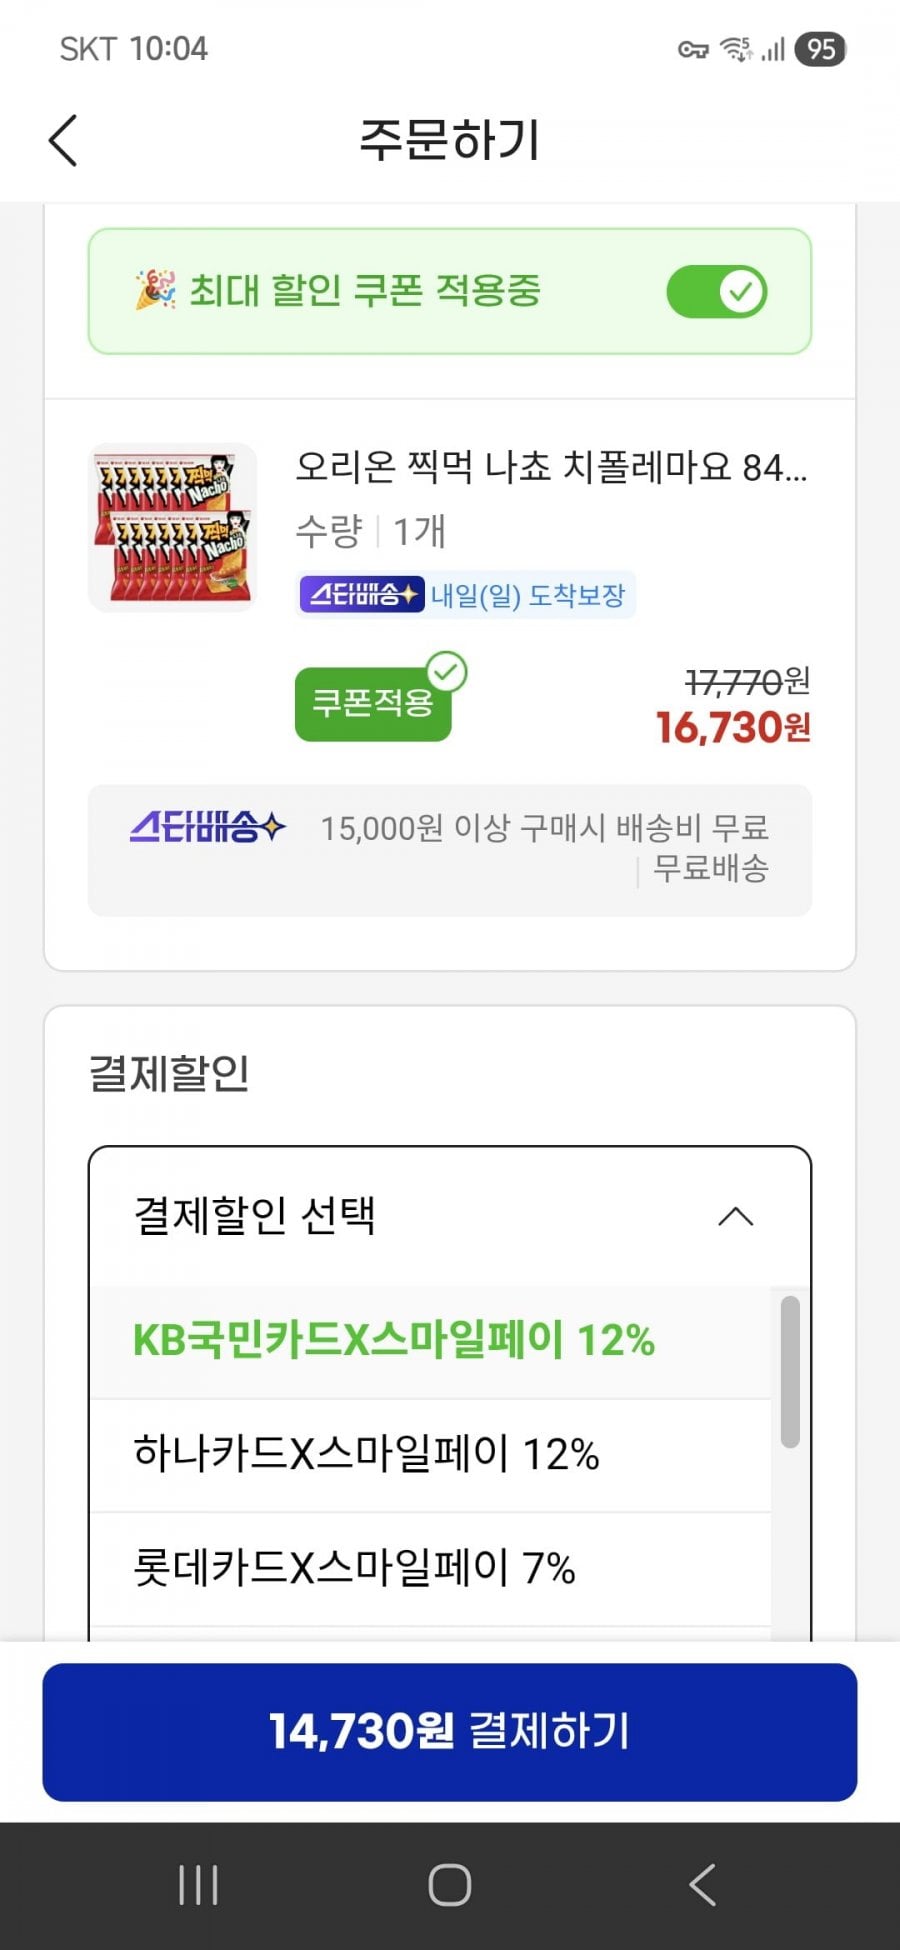Open the 오리온 찍먹 나쵸 product title
The width and height of the screenshot is (900, 1950).
551,467
